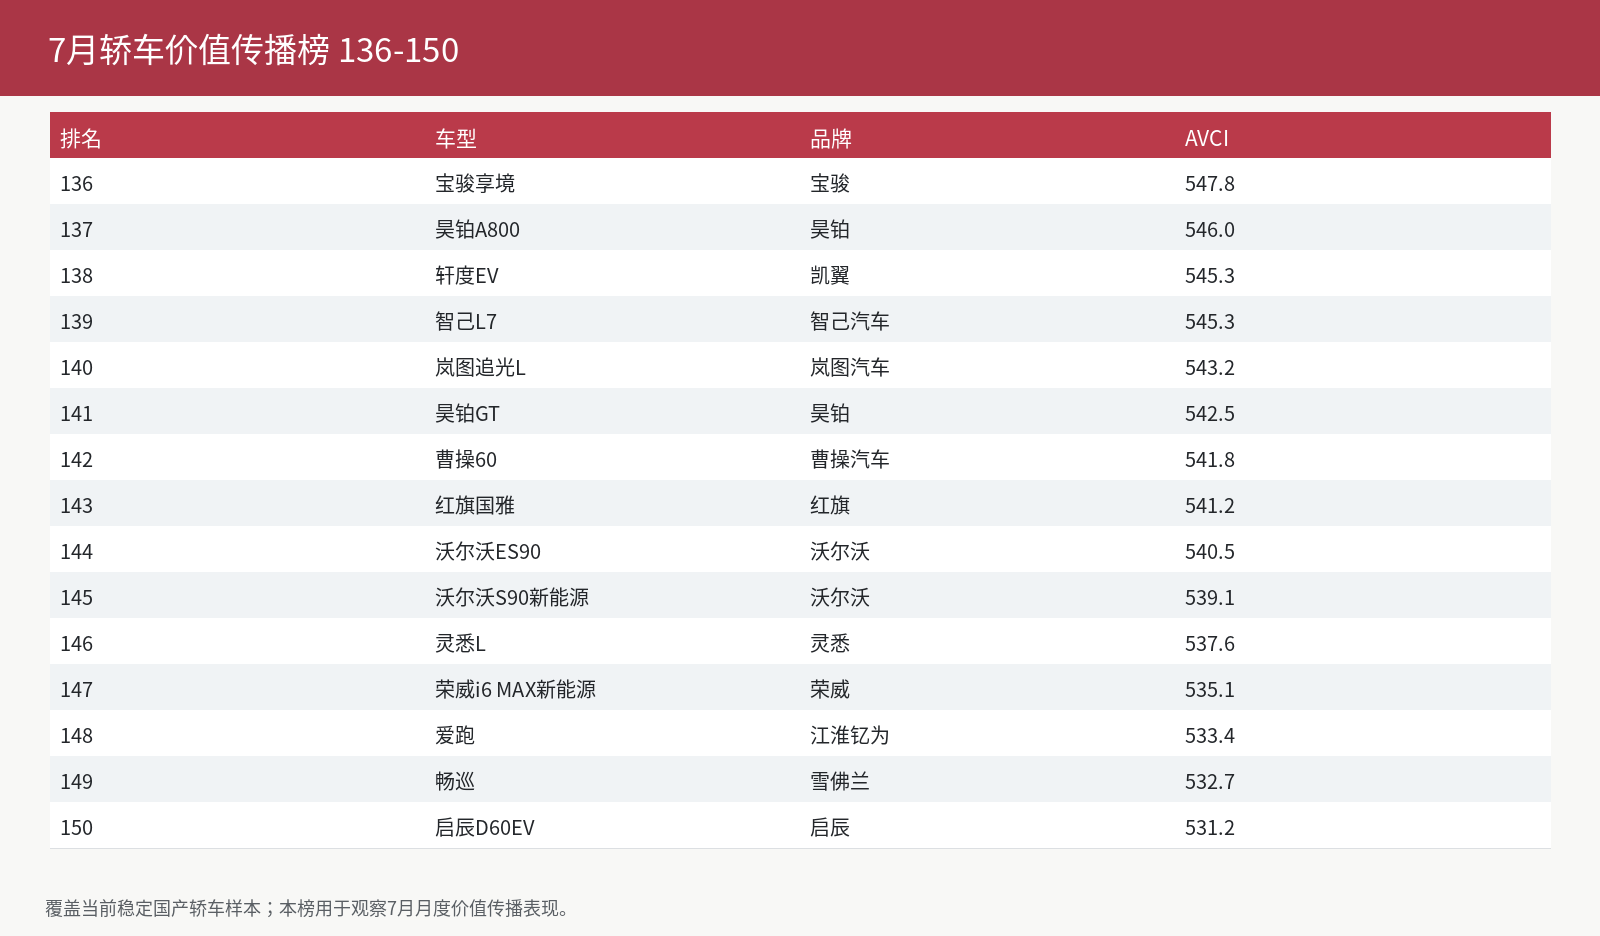The image size is (1600, 936).
Task: Click brand cell 宝骏 in row 136
Action: tap(830, 184)
